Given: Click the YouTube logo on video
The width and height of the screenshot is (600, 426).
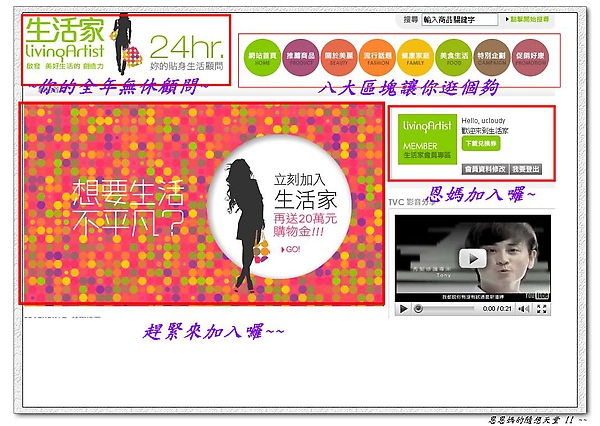Looking at the screenshot, I should (537, 296).
